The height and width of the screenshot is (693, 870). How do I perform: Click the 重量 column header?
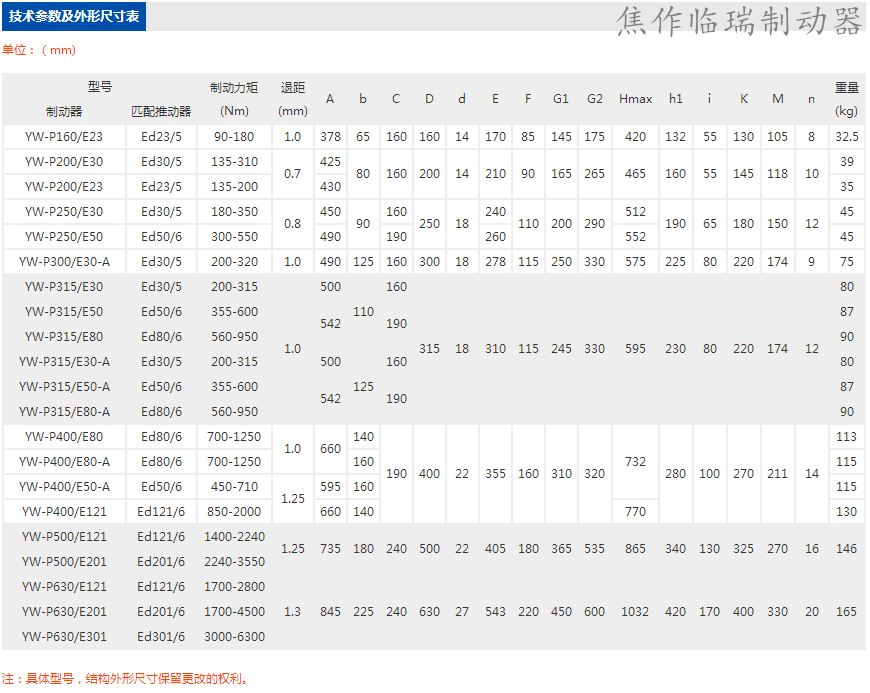pyautogui.click(x=847, y=87)
